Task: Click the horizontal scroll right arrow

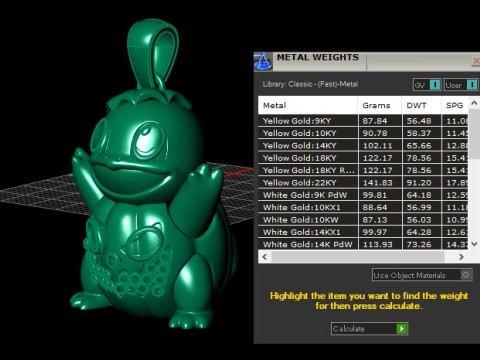Action: [461, 257]
